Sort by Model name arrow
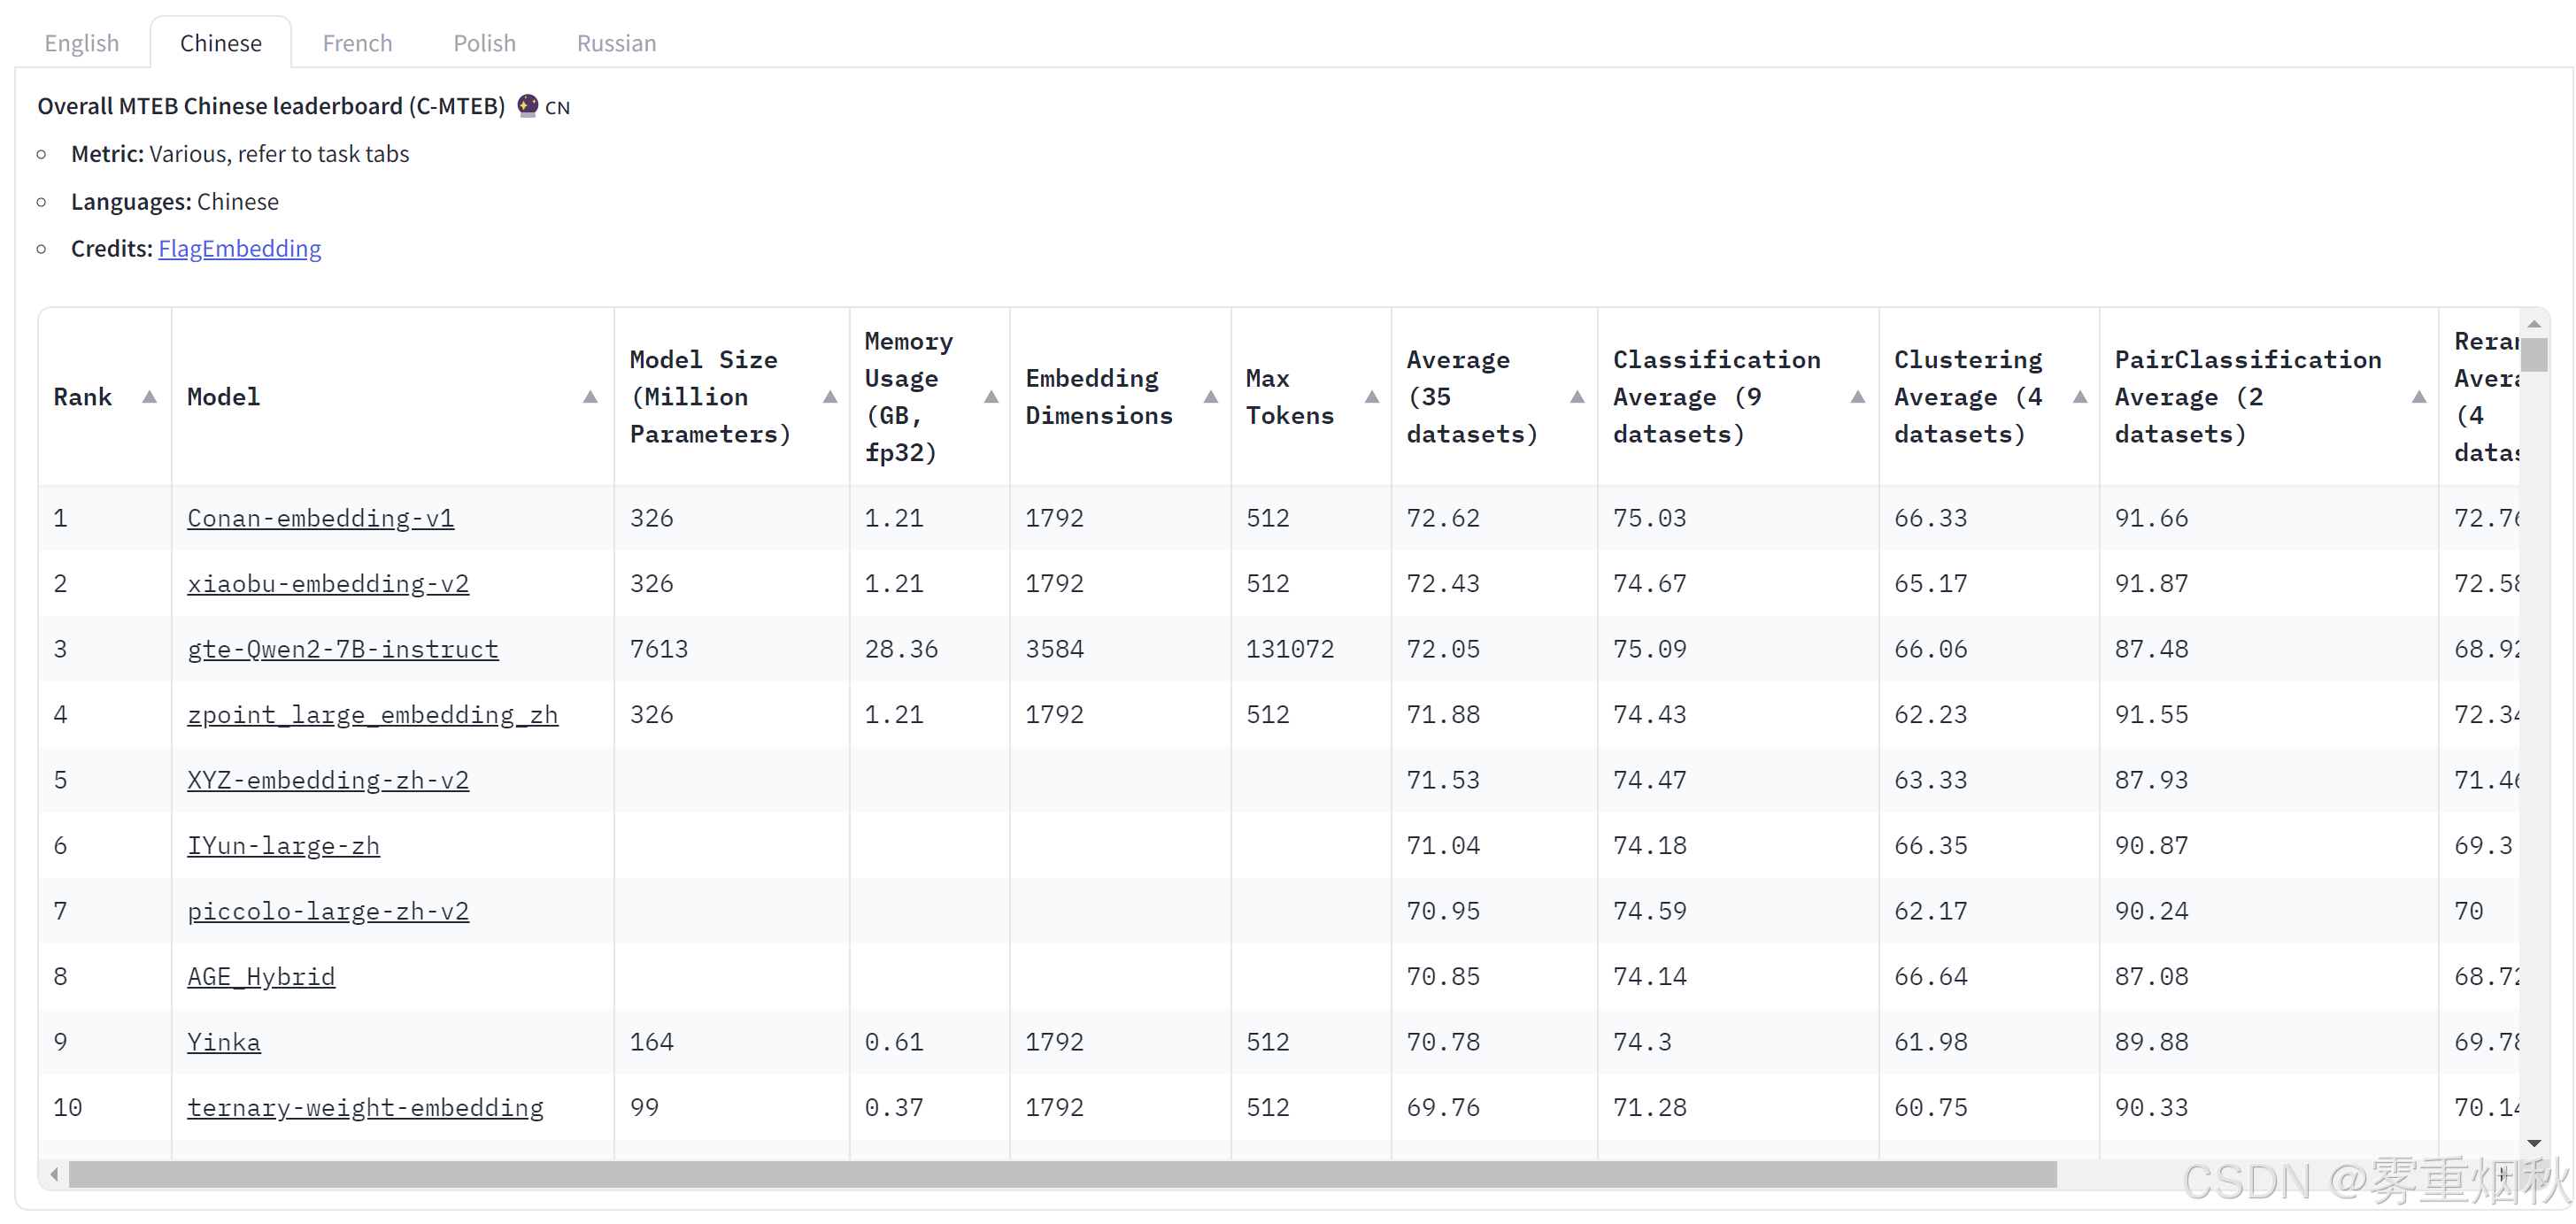The image size is (2576, 1224). tap(590, 397)
